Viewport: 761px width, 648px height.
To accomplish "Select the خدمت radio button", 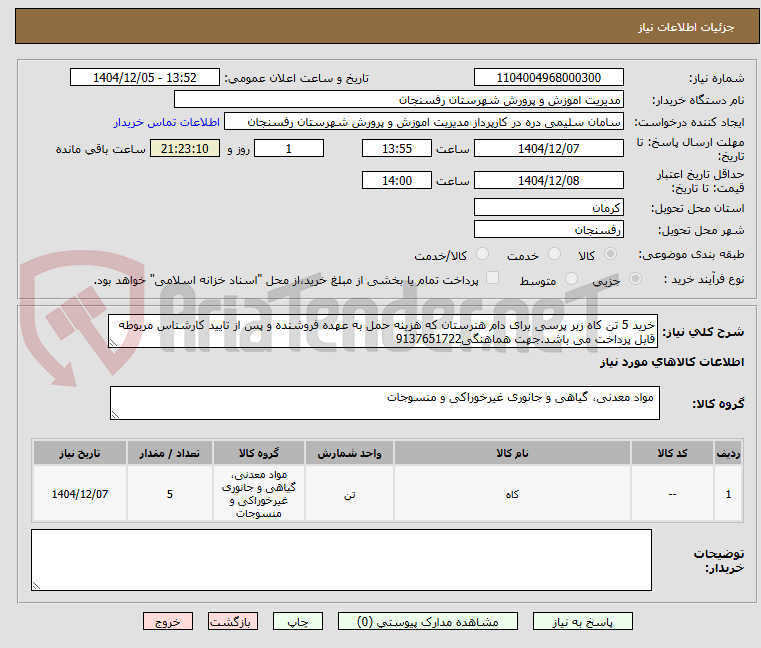I will 554,254.
